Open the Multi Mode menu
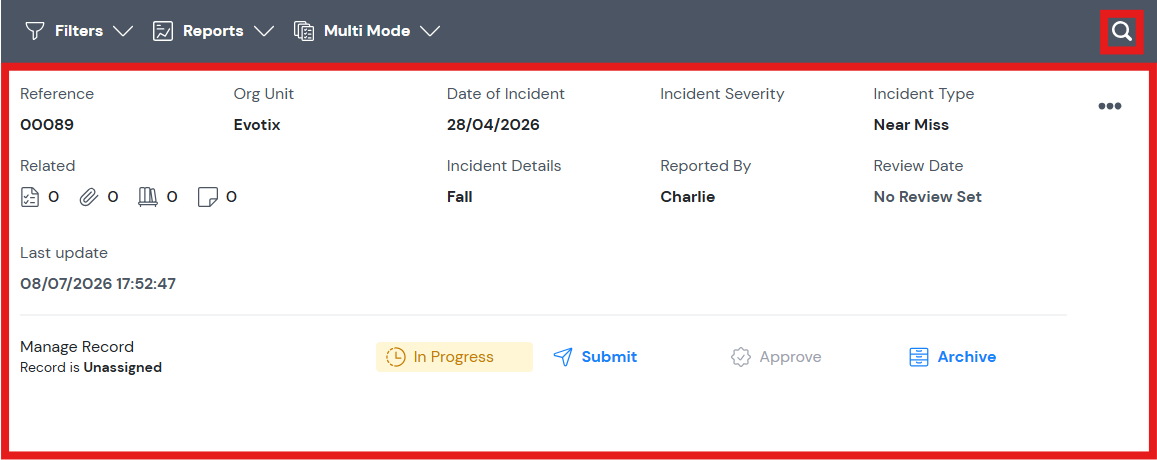Viewport: 1157px width, 460px height. coord(367,31)
